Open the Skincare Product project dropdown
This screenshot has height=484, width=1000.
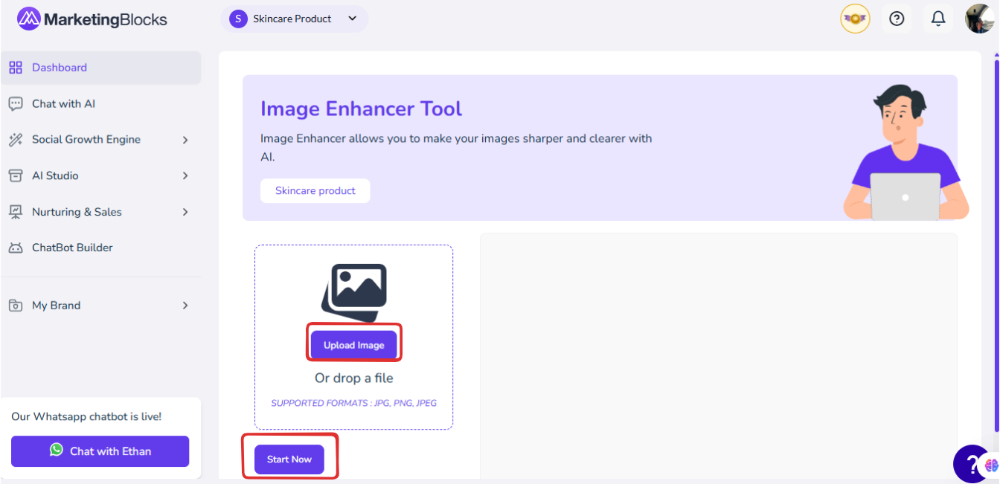point(294,19)
